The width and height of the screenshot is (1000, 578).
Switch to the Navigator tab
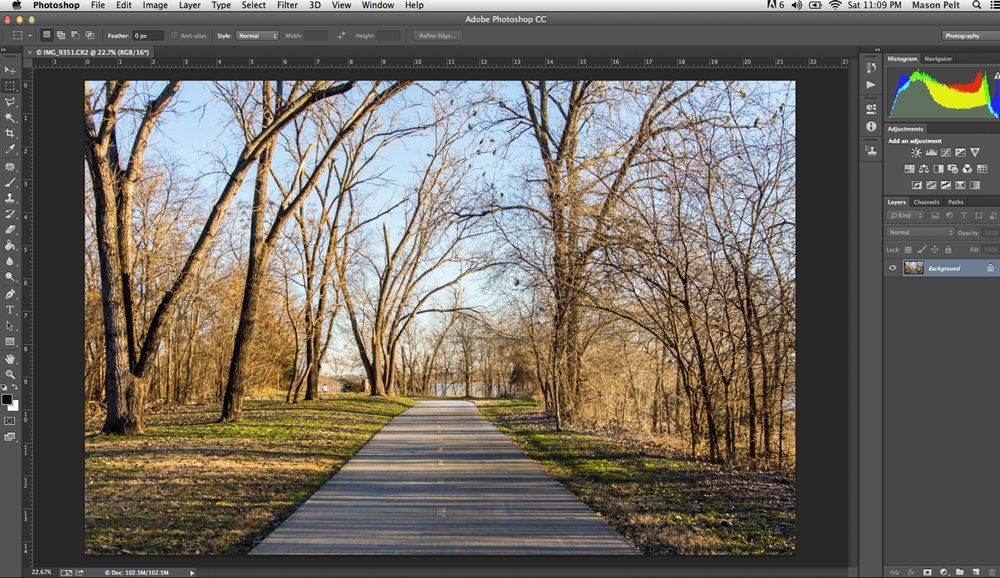click(938, 59)
